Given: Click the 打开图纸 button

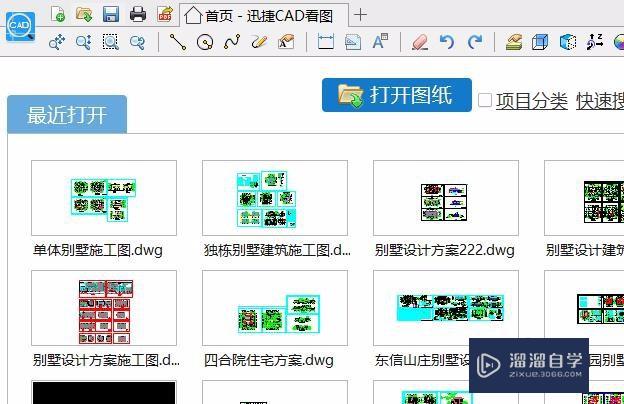Looking at the screenshot, I should pos(397,95).
